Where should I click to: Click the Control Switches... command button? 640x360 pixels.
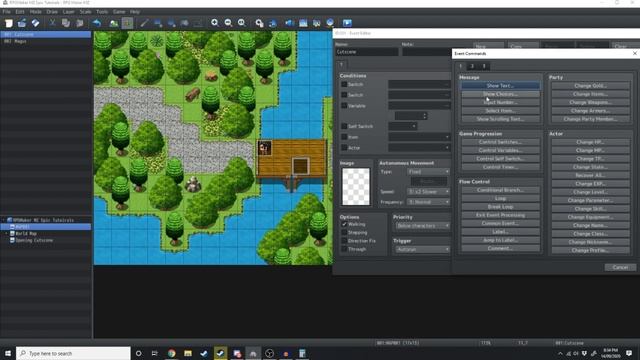click(500, 142)
